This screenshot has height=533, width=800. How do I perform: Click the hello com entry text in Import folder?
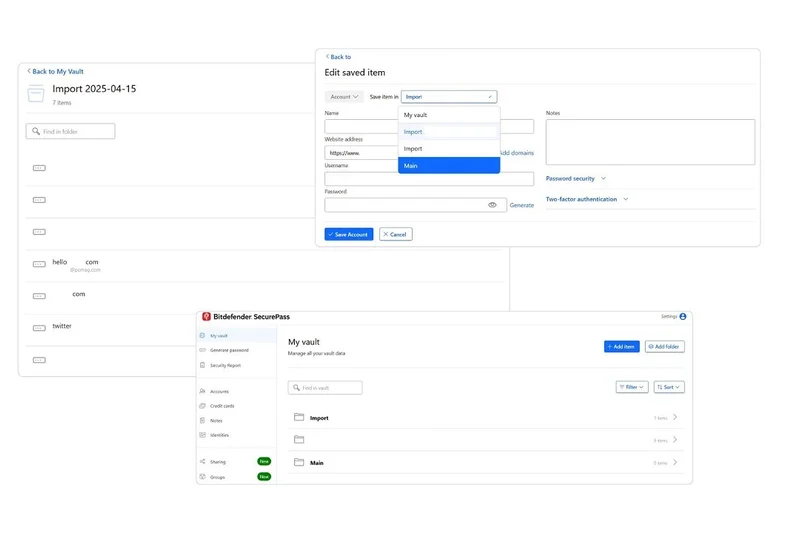(76, 262)
